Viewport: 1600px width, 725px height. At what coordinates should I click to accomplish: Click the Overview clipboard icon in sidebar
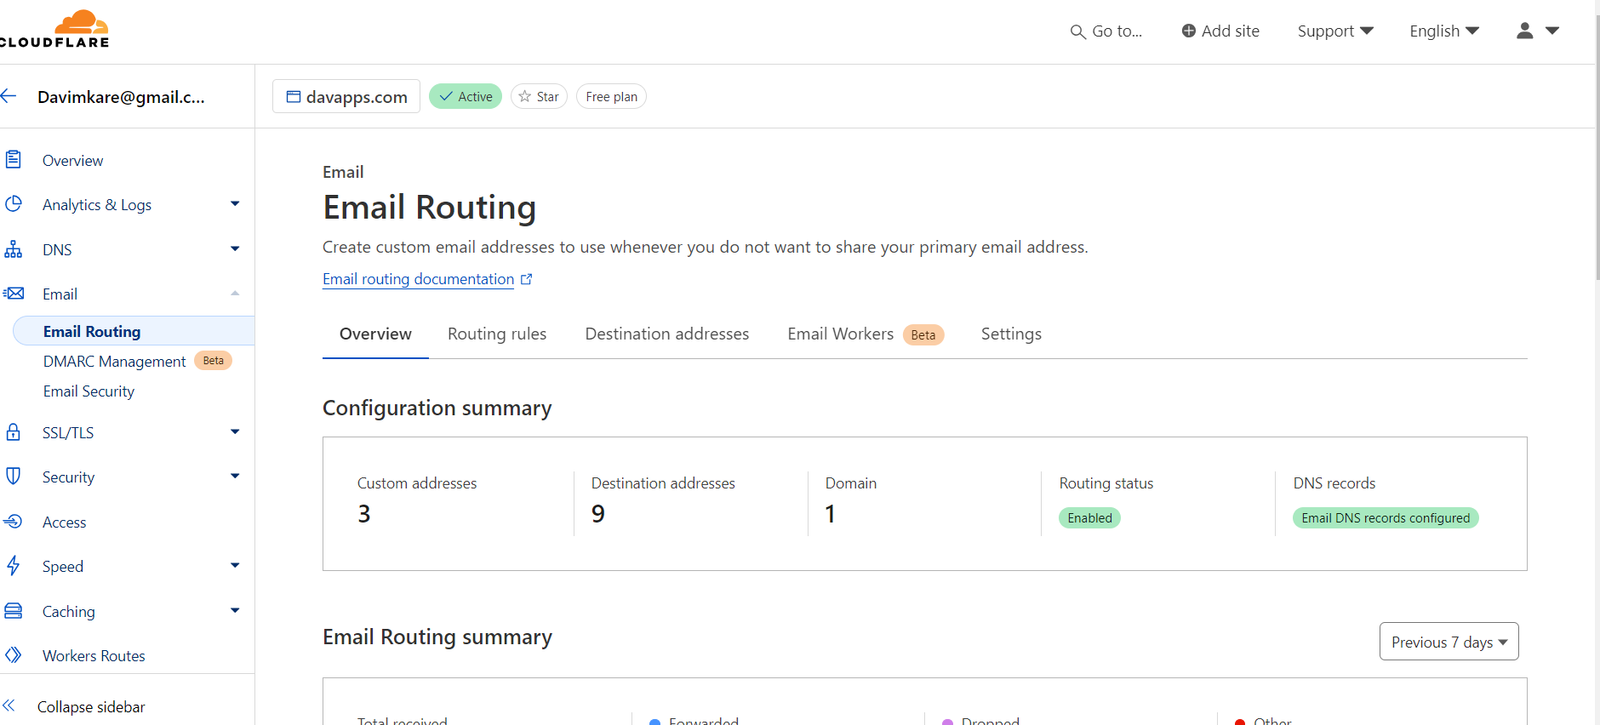coord(13,159)
